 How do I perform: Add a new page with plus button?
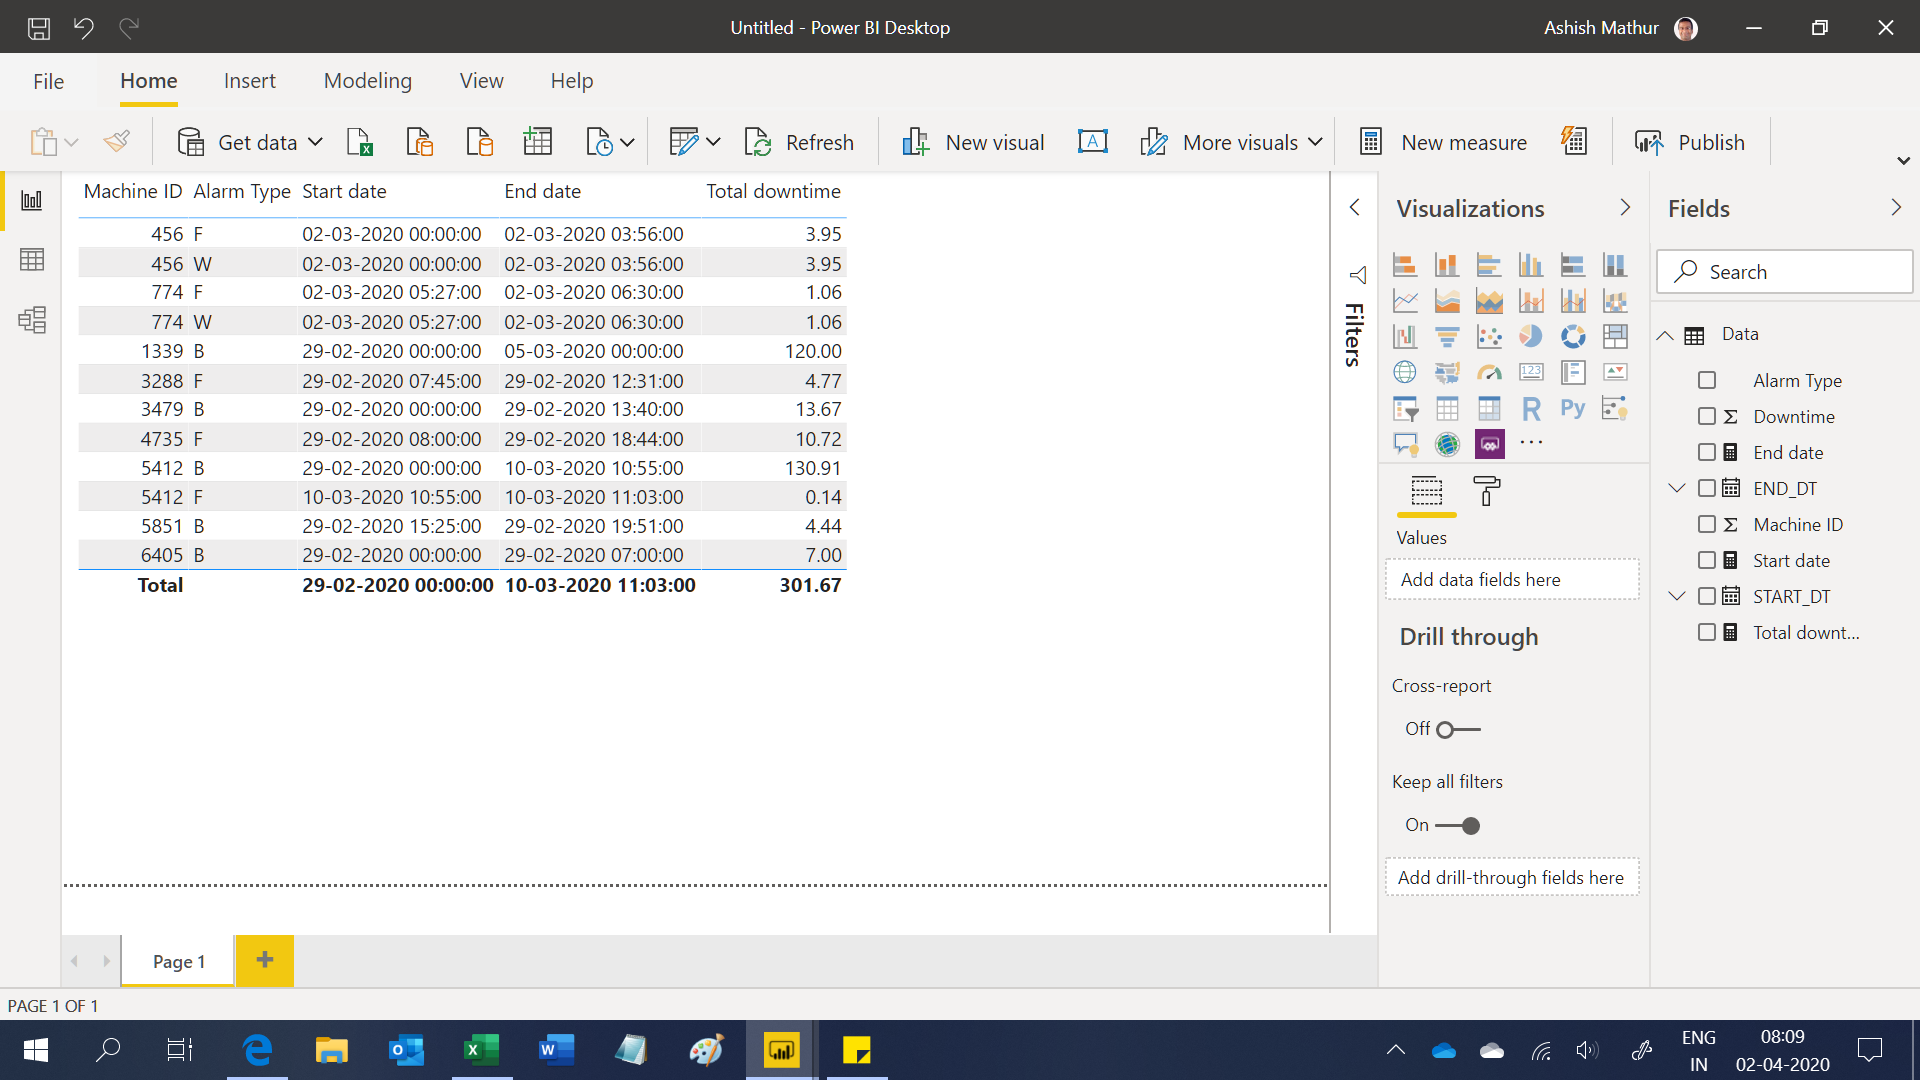[265, 961]
